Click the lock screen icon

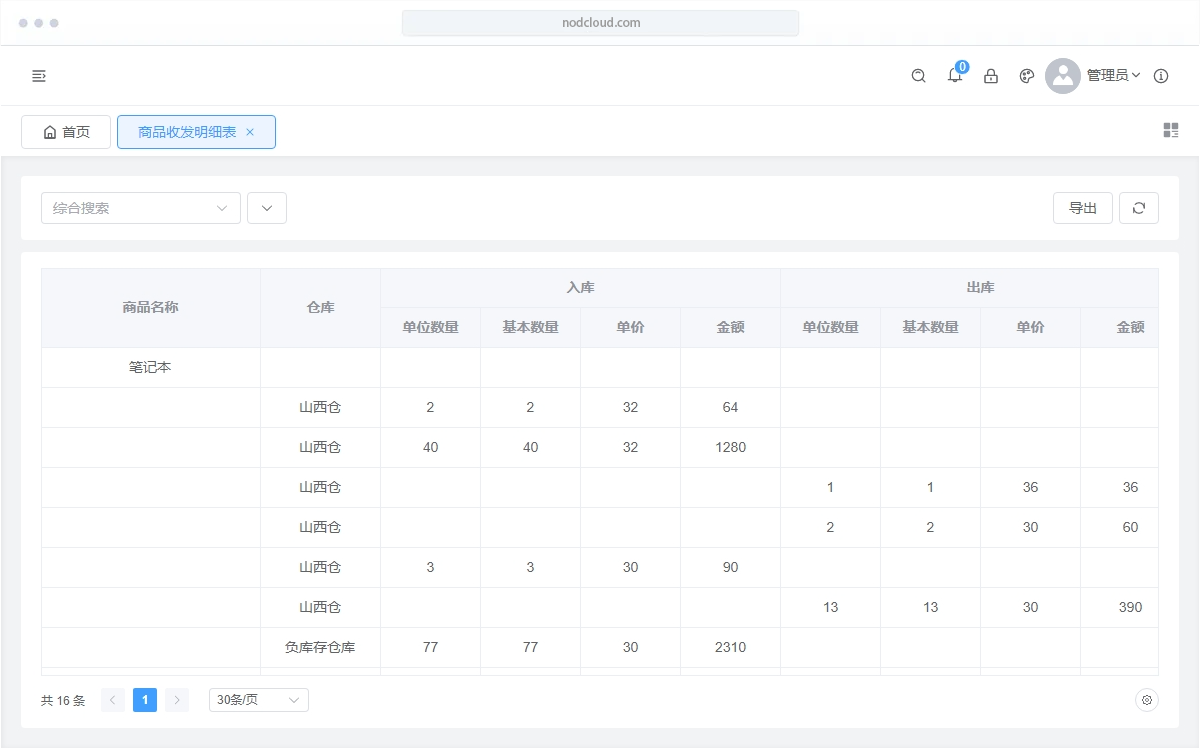(991, 76)
